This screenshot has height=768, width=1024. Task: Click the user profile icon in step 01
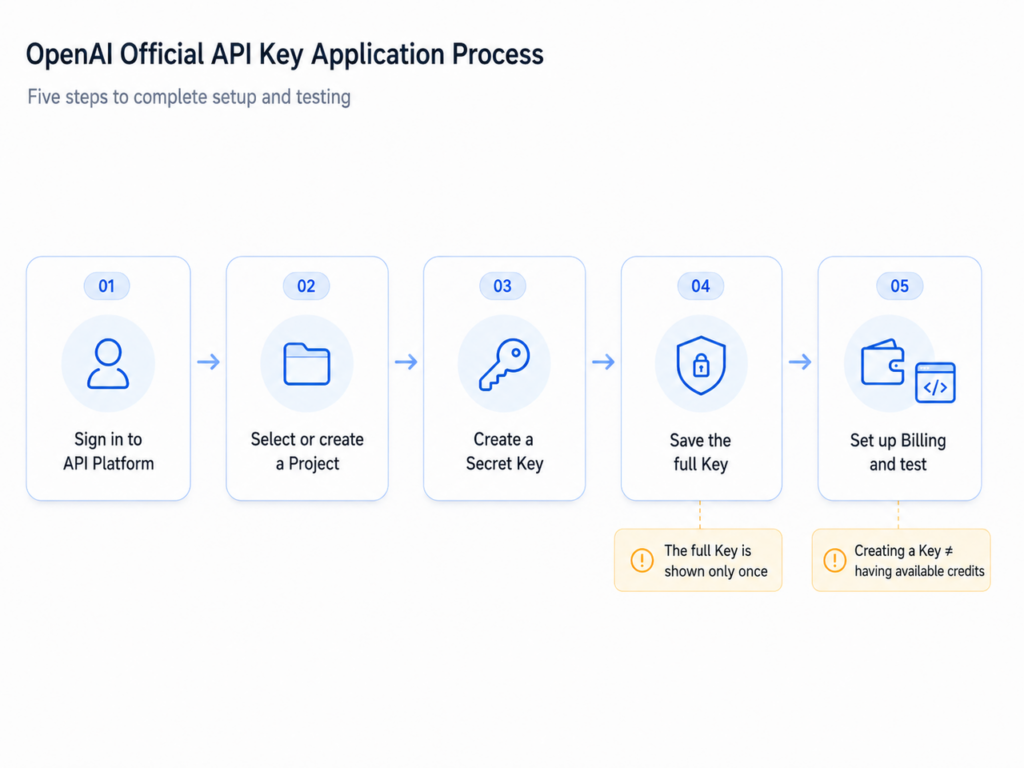(x=108, y=364)
